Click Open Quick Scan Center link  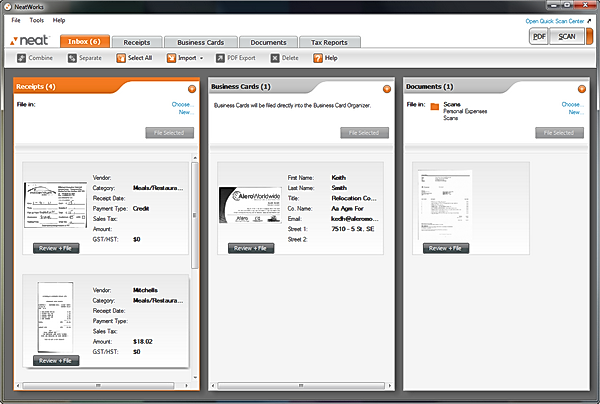click(x=554, y=21)
